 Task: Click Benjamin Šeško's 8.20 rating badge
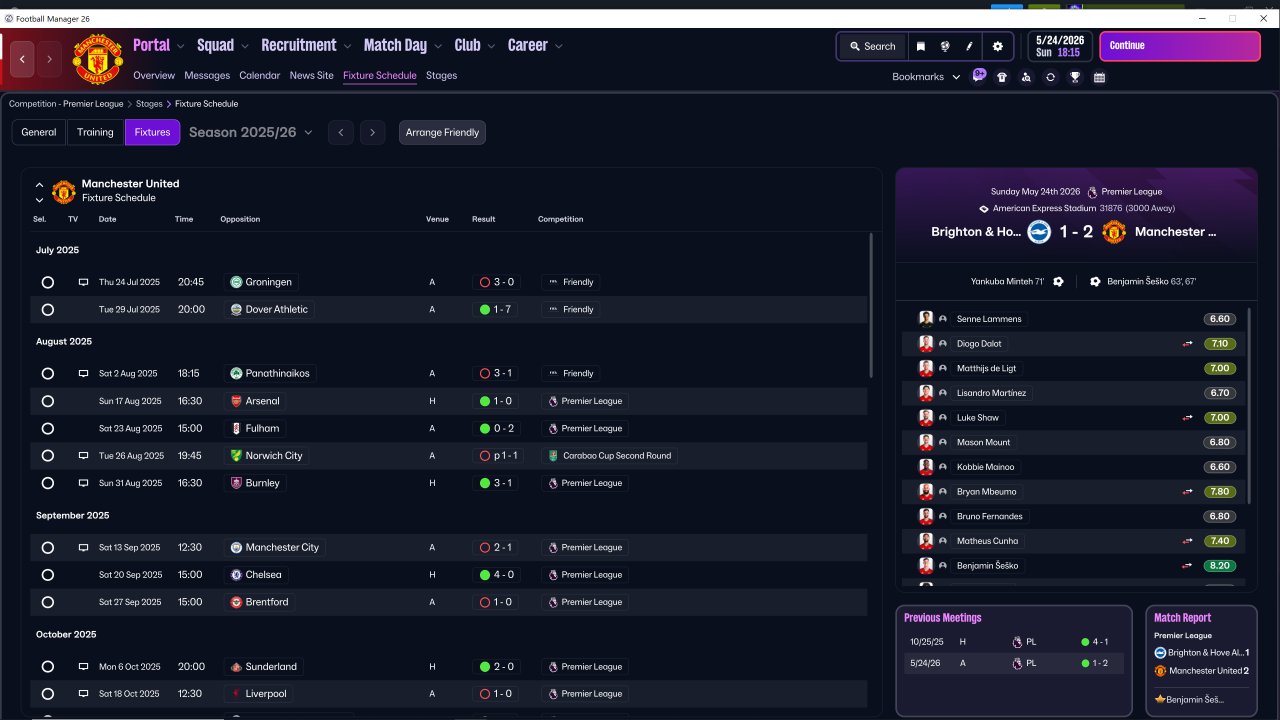1220,566
